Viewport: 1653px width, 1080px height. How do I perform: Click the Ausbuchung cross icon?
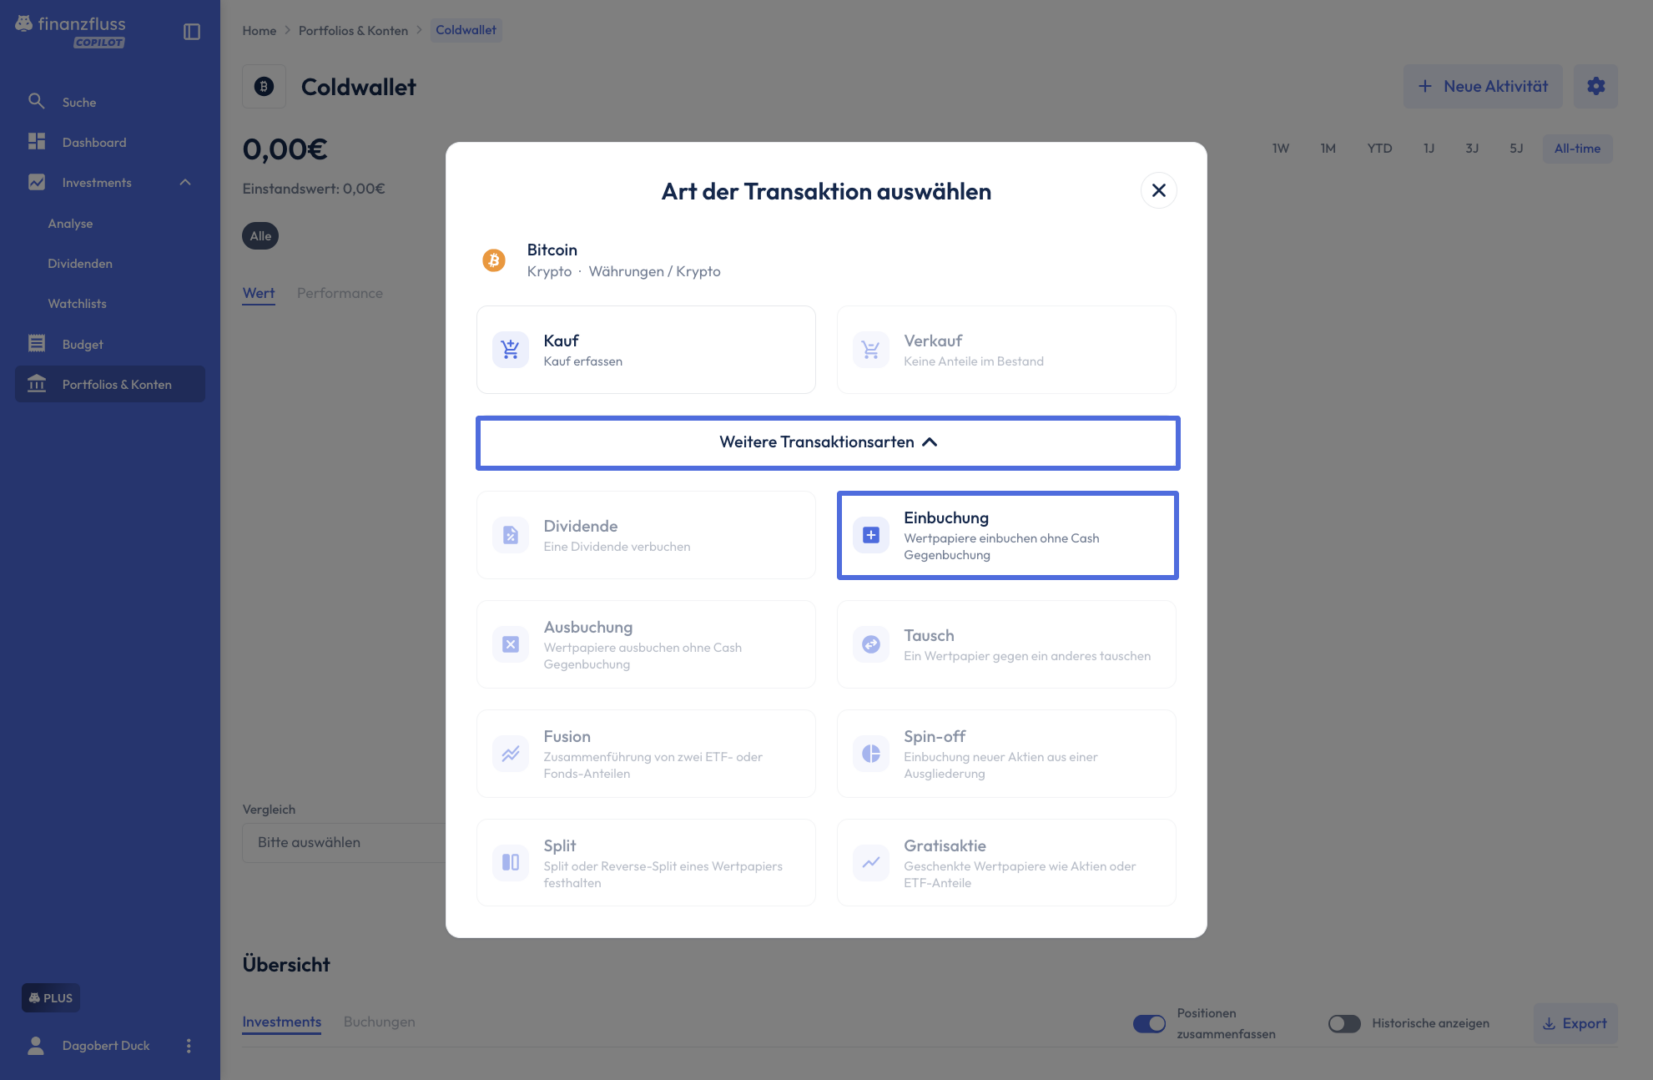[x=510, y=644]
